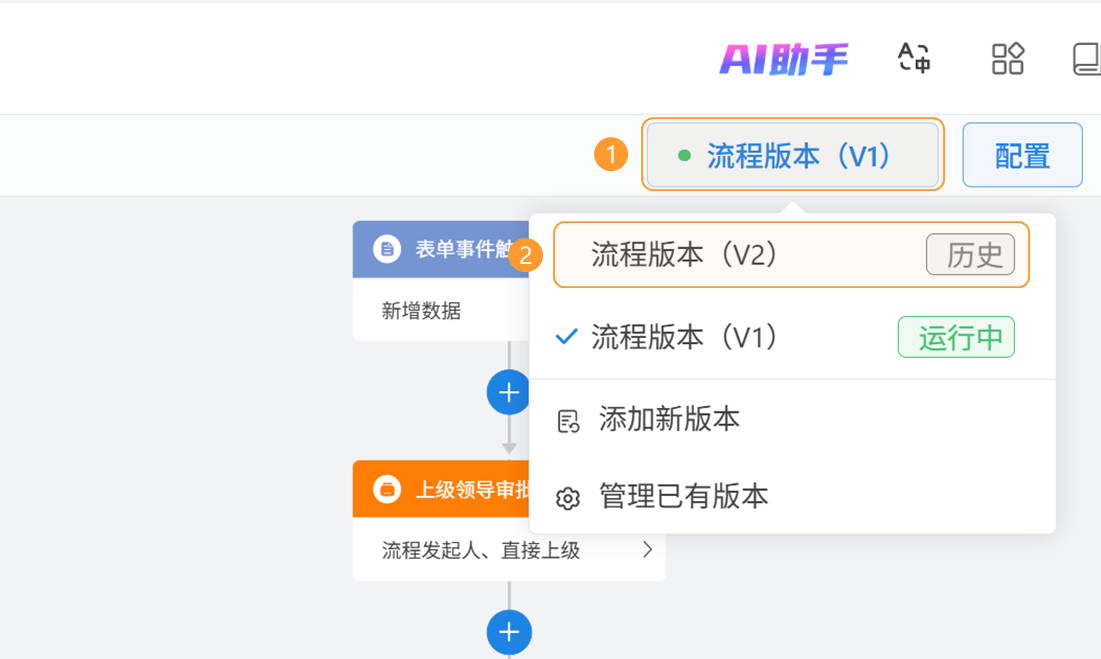Viewport: 1101px width, 659px height.
Task: Add node below the approval step
Action: click(509, 632)
